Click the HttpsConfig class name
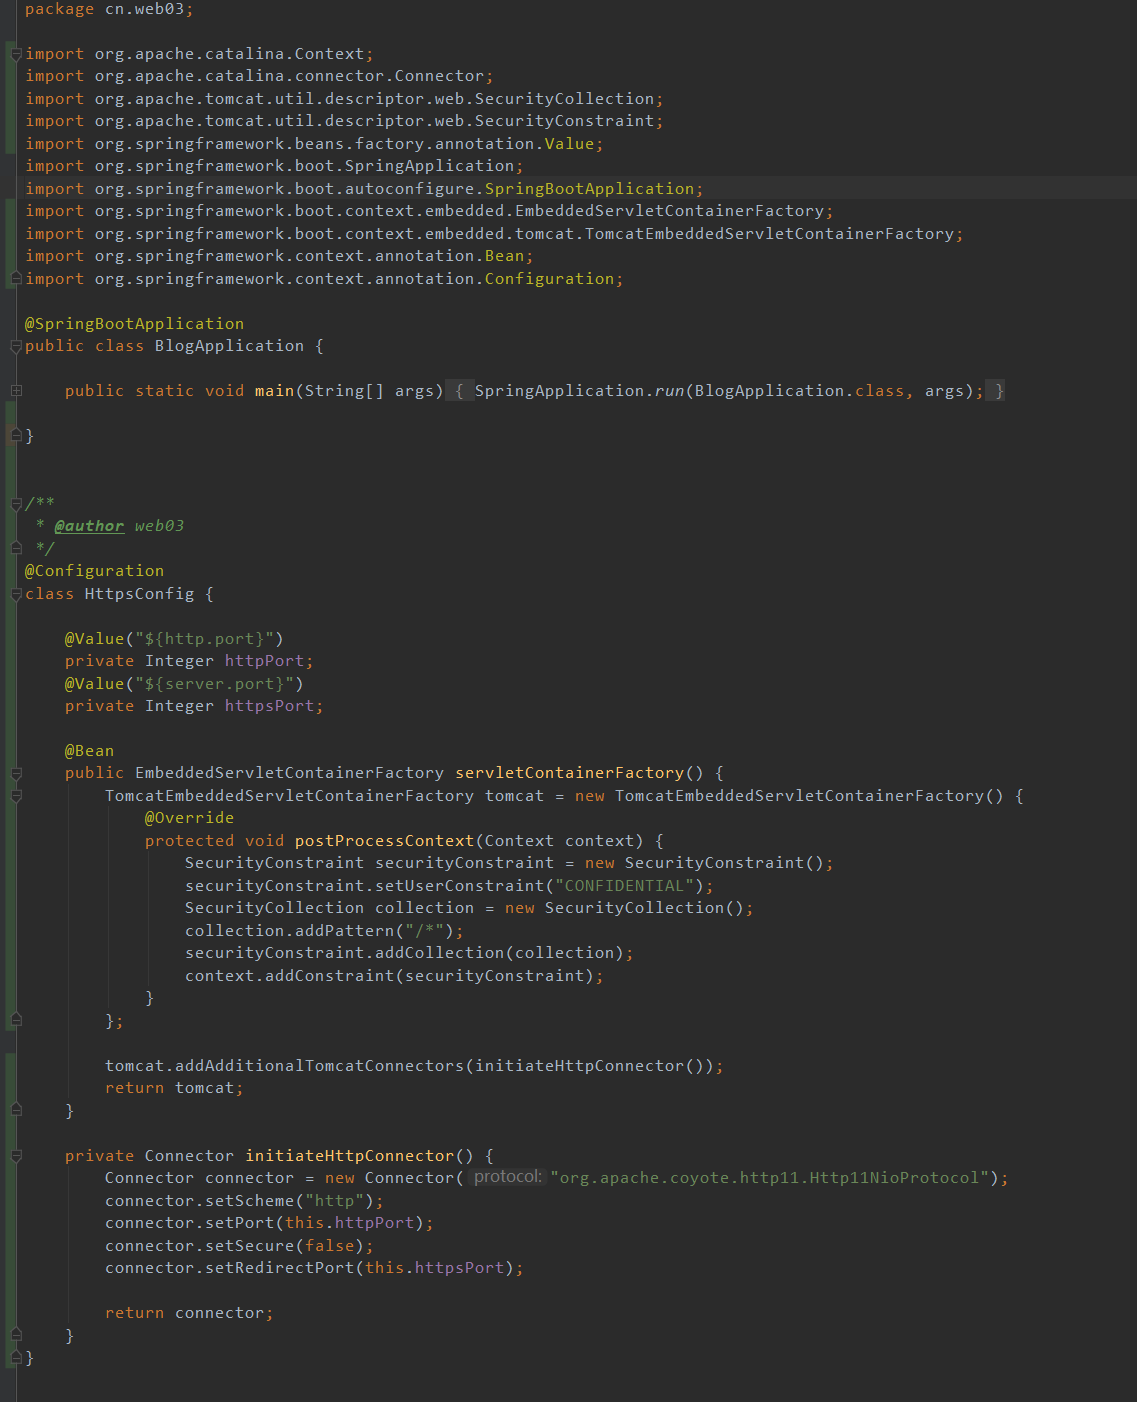Screen dimensions: 1137x1402 tap(139, 594)
